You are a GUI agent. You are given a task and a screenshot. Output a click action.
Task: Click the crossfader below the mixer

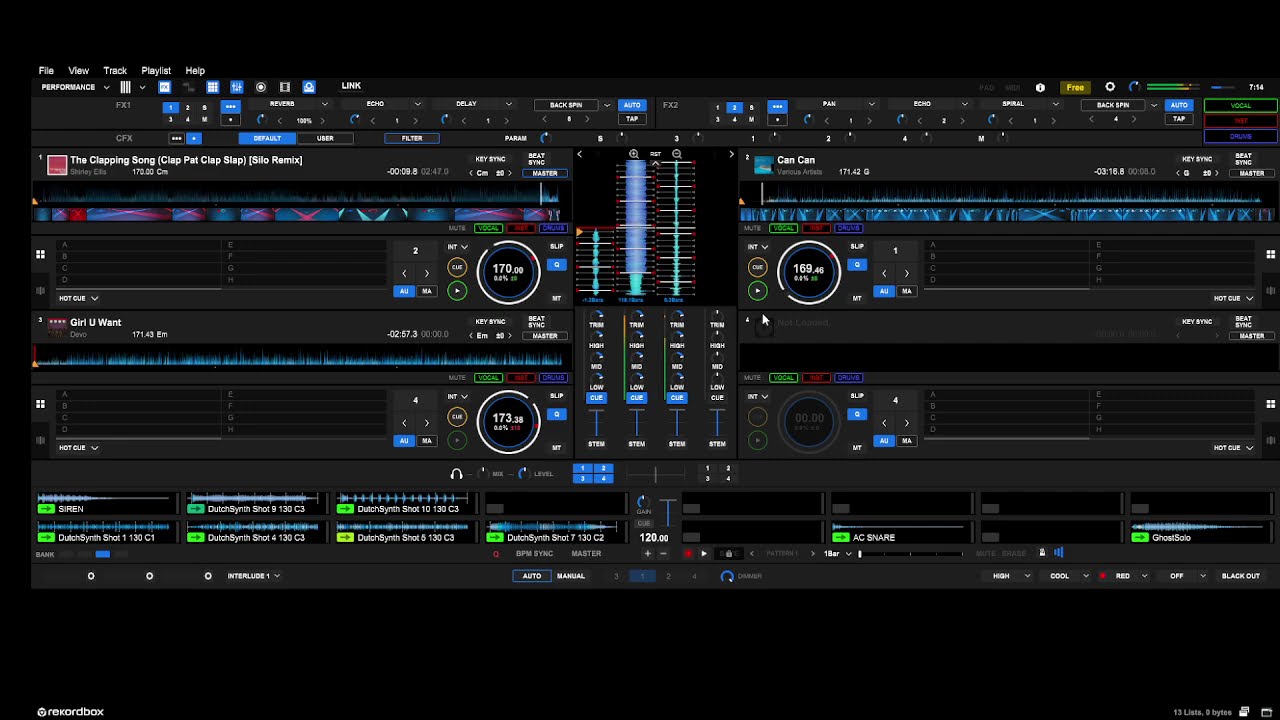point(655,474)
